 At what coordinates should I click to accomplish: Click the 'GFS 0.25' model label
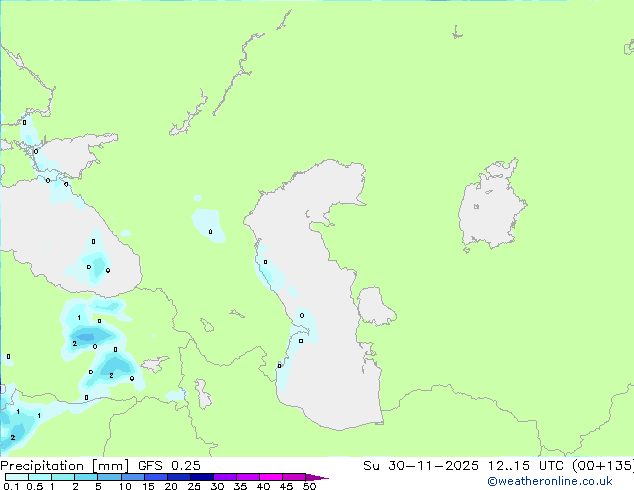pyautogui.click(x=169, y=466)
